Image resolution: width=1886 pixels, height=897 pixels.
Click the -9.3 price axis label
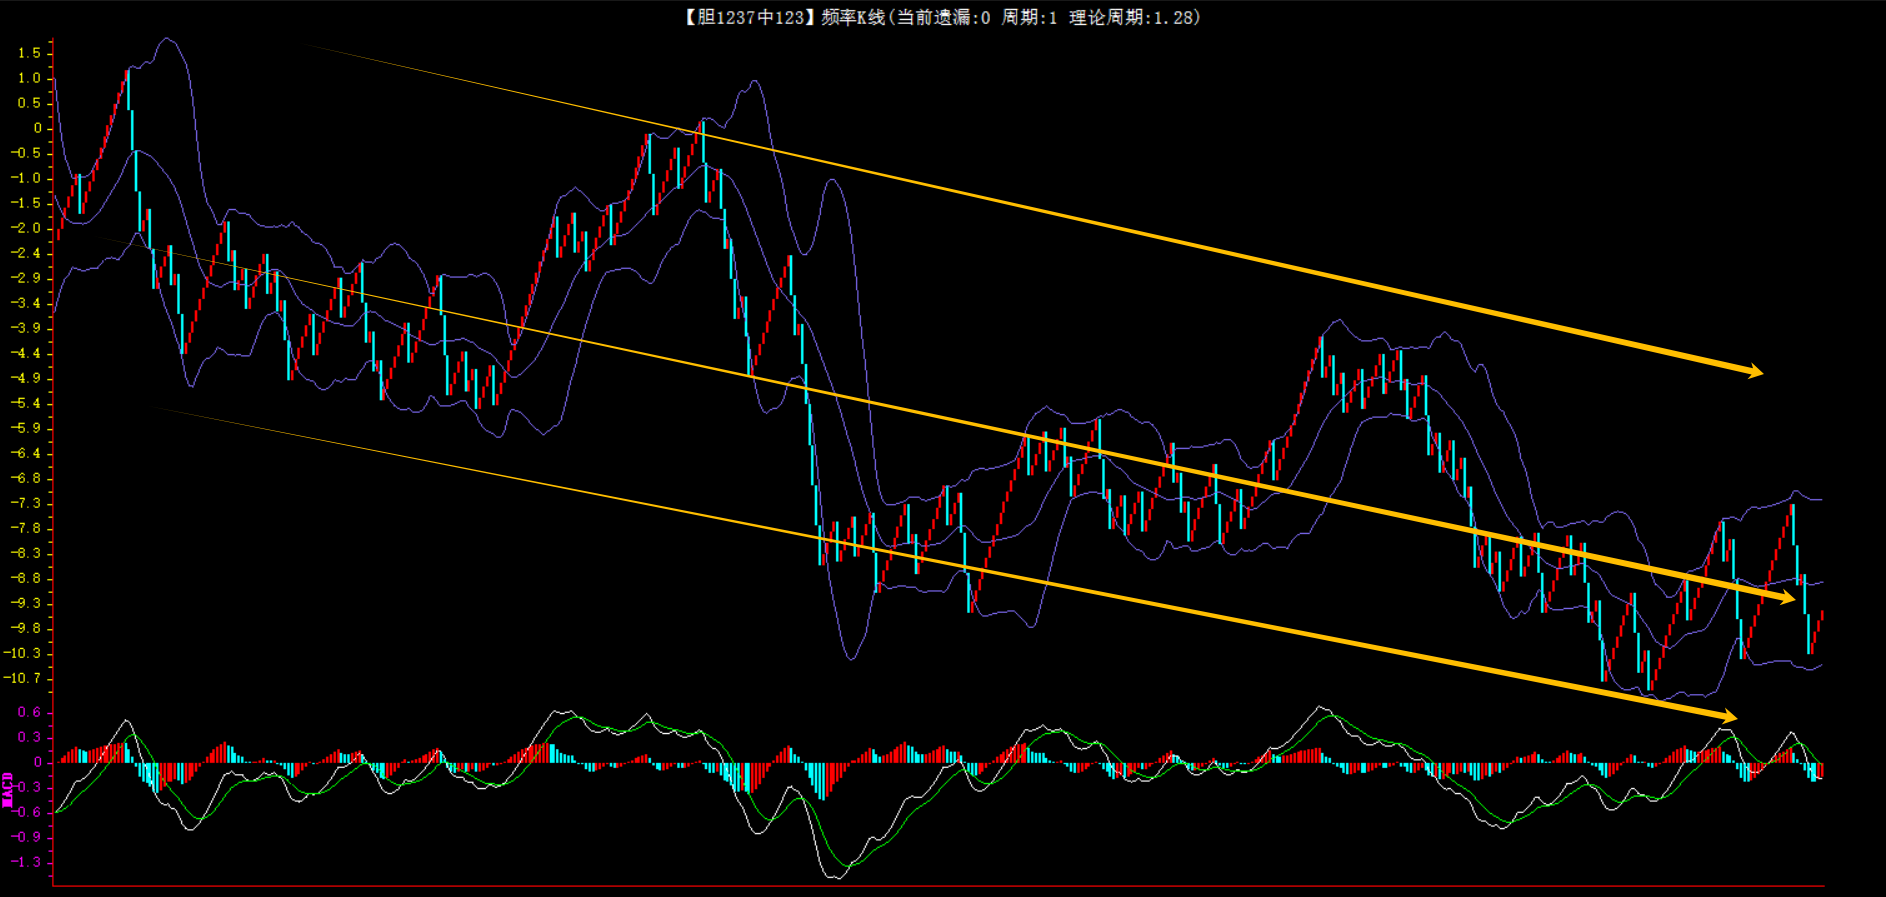pos(26,603)
